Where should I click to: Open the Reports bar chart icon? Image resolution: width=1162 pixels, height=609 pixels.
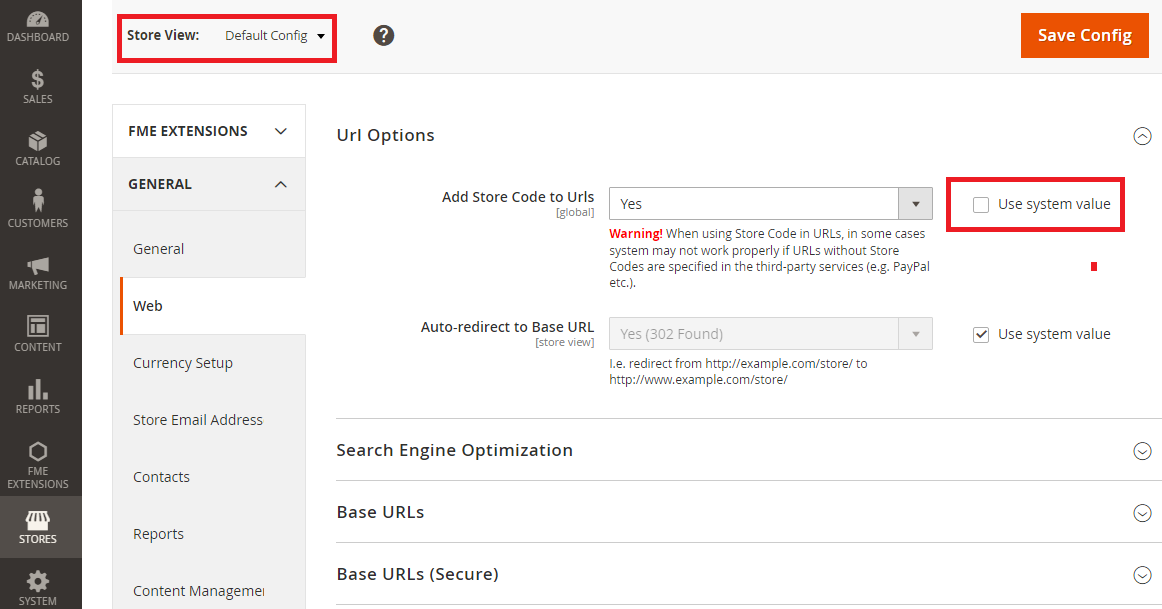(38, 389)
